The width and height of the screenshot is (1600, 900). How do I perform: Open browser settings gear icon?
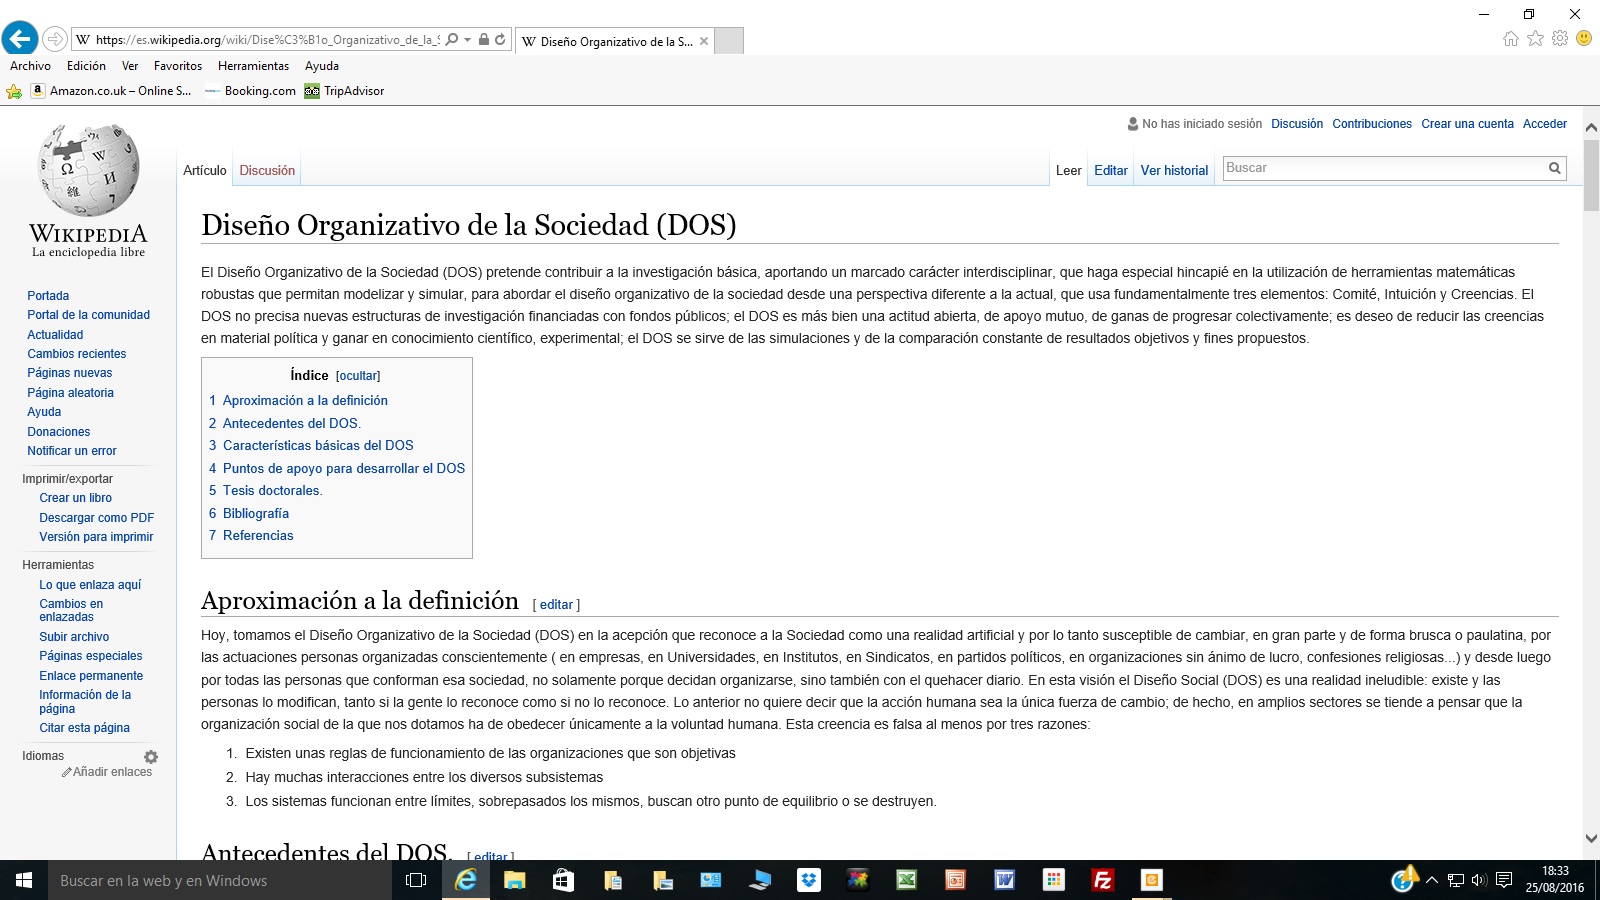(x=1559, y=39)
